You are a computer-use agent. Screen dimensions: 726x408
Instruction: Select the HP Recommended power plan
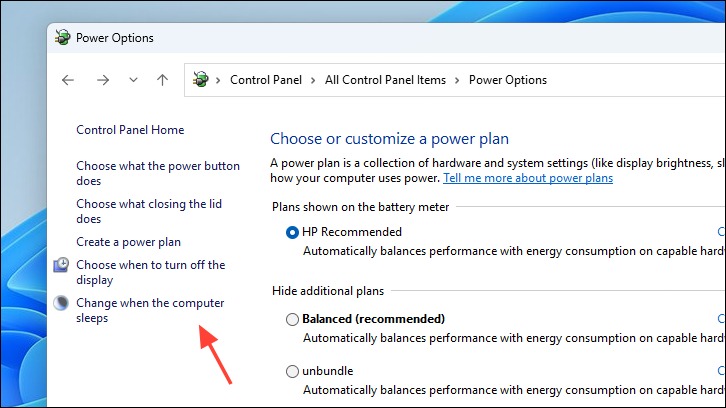(292, 232)
